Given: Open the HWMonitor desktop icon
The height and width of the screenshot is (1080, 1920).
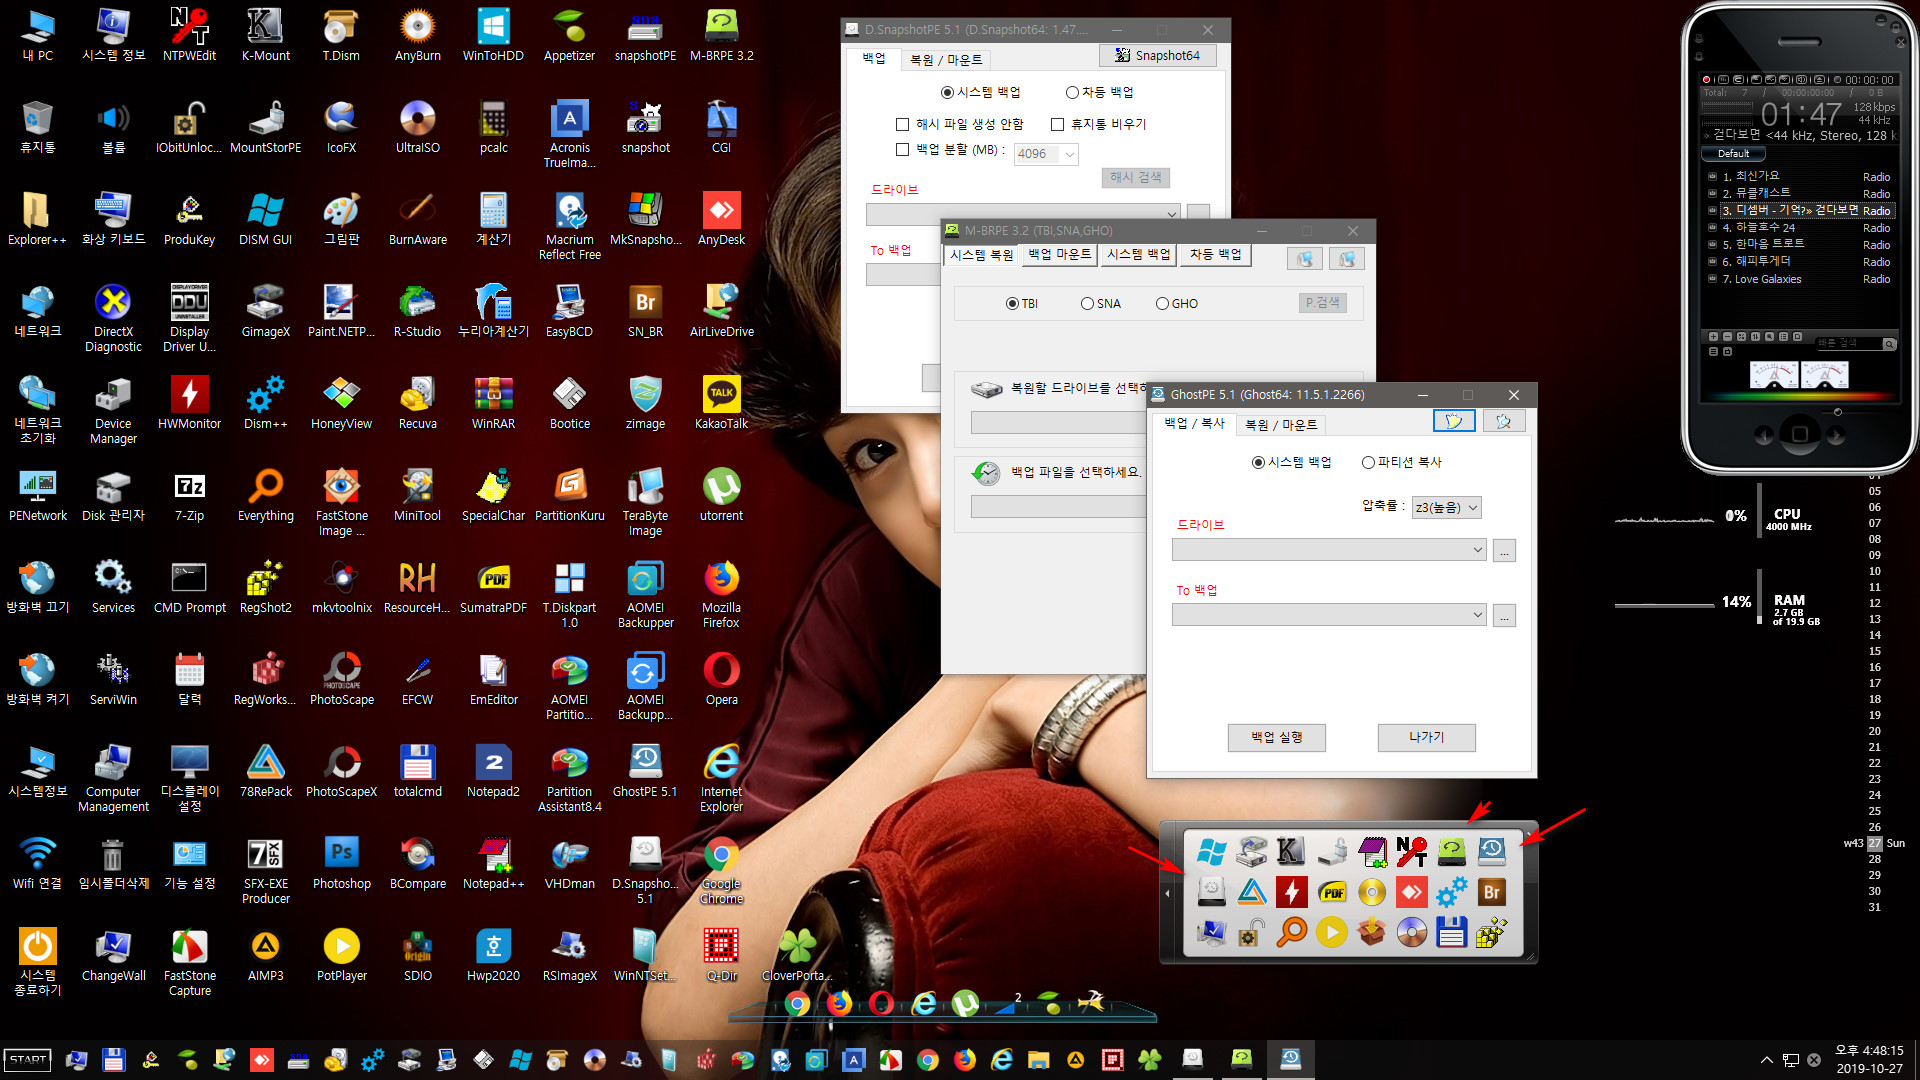Looking at the screenshot, I should click(189, 403).
